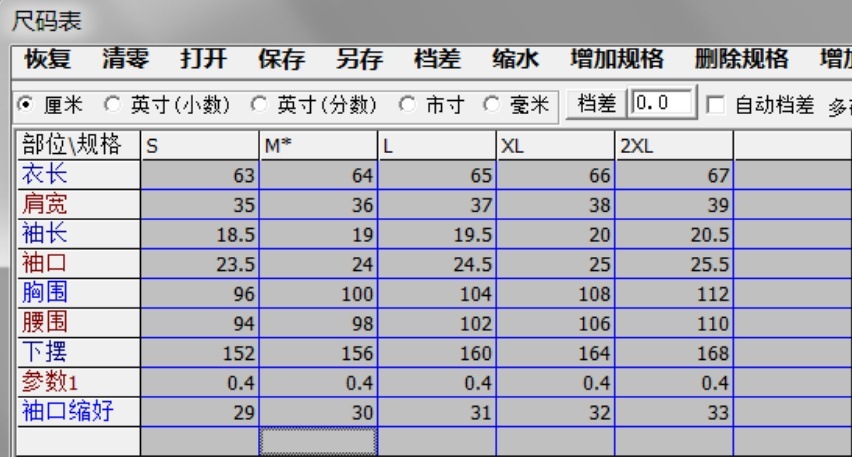Select the 衣长 row label
The height and width of the screenshot is (457, 852).
(79, 175)
